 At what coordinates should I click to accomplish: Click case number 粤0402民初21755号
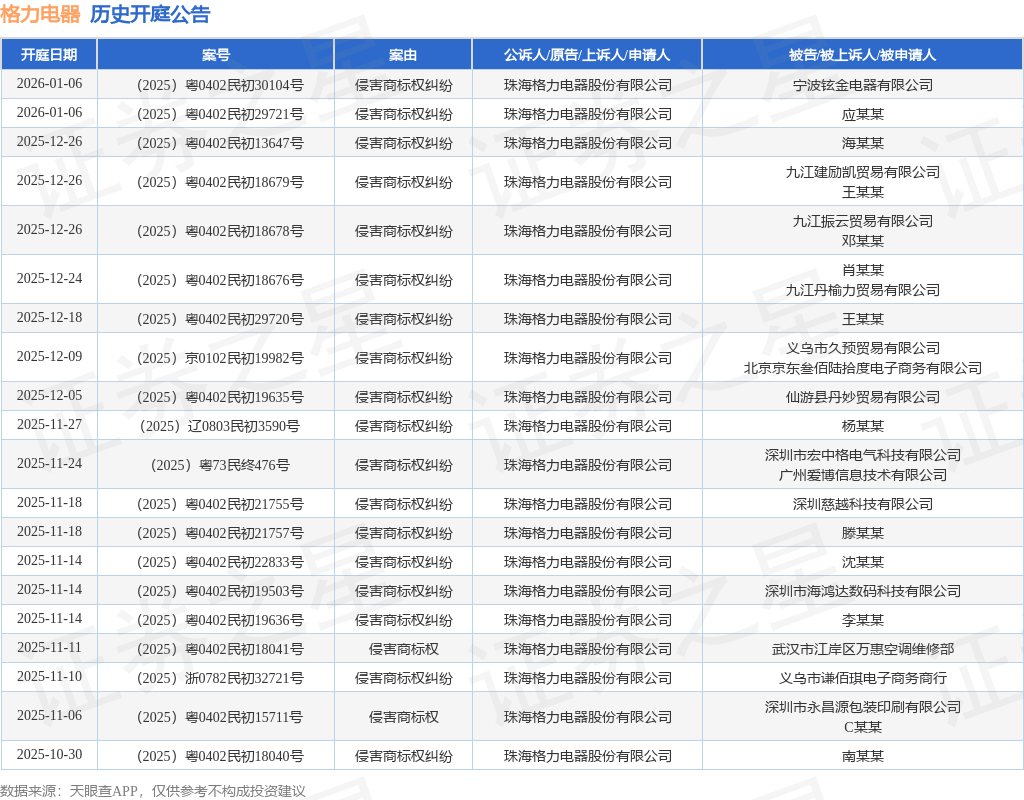pyautogui.click(x=244, y=504)
